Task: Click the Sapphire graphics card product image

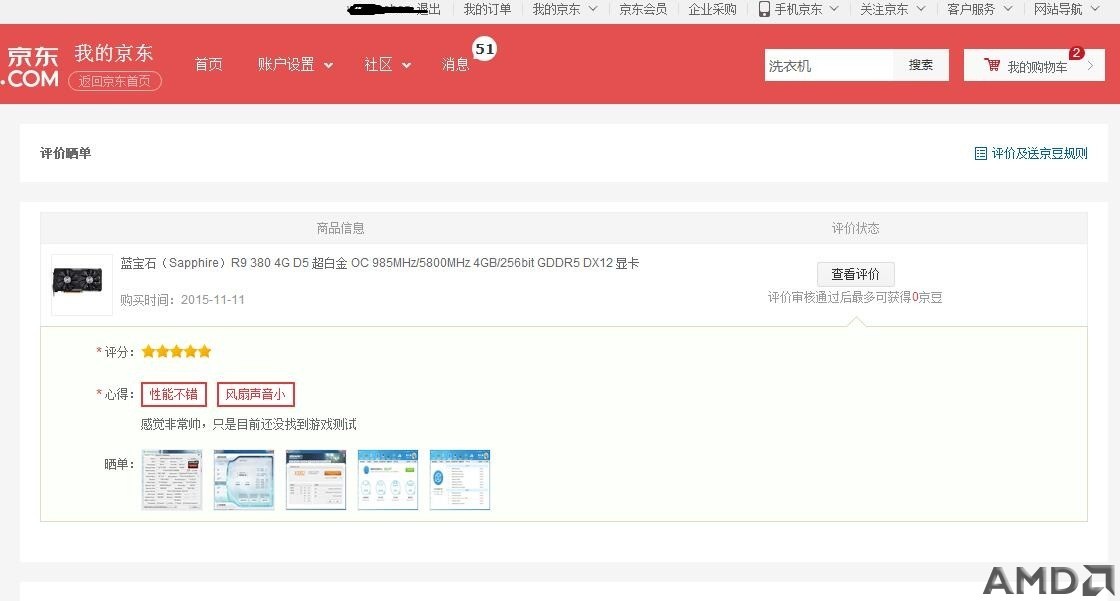Action: click(81, 284)
